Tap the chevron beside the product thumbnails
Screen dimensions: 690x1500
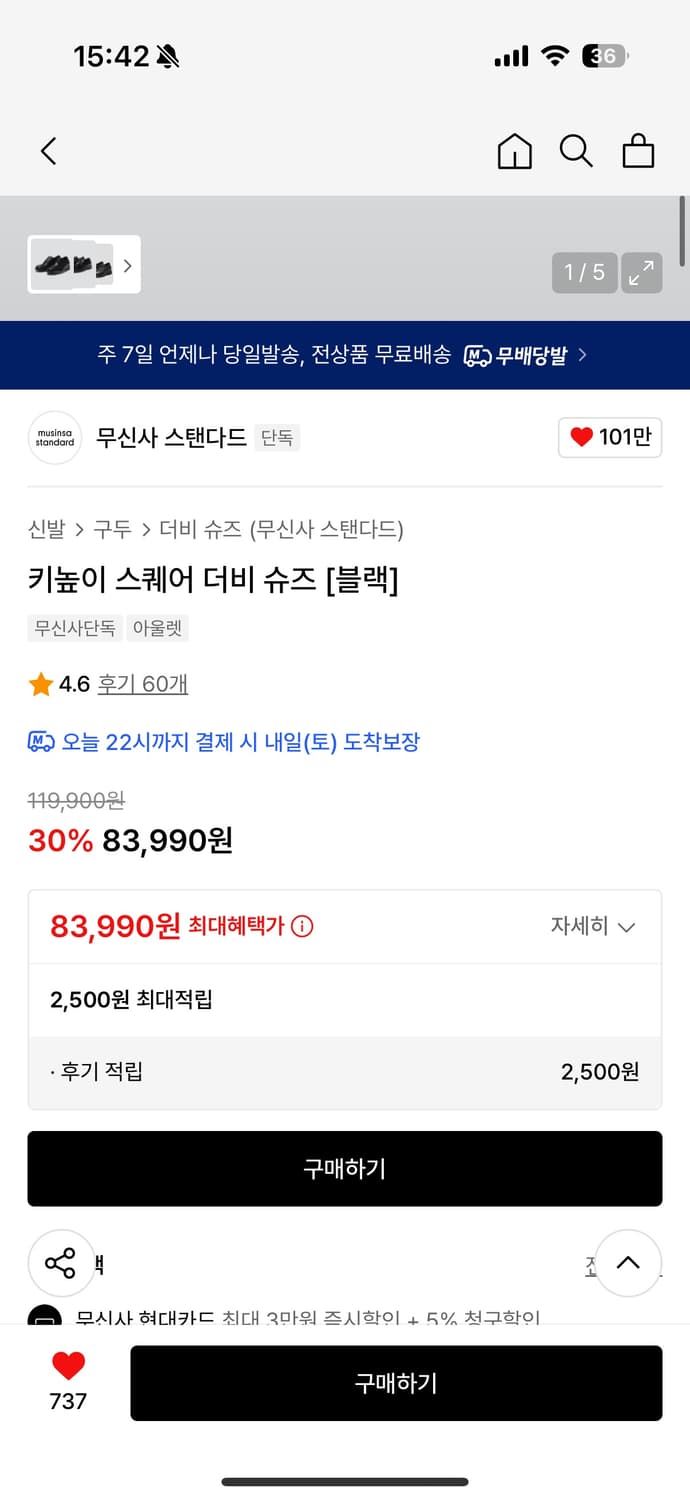click(127, 265)
